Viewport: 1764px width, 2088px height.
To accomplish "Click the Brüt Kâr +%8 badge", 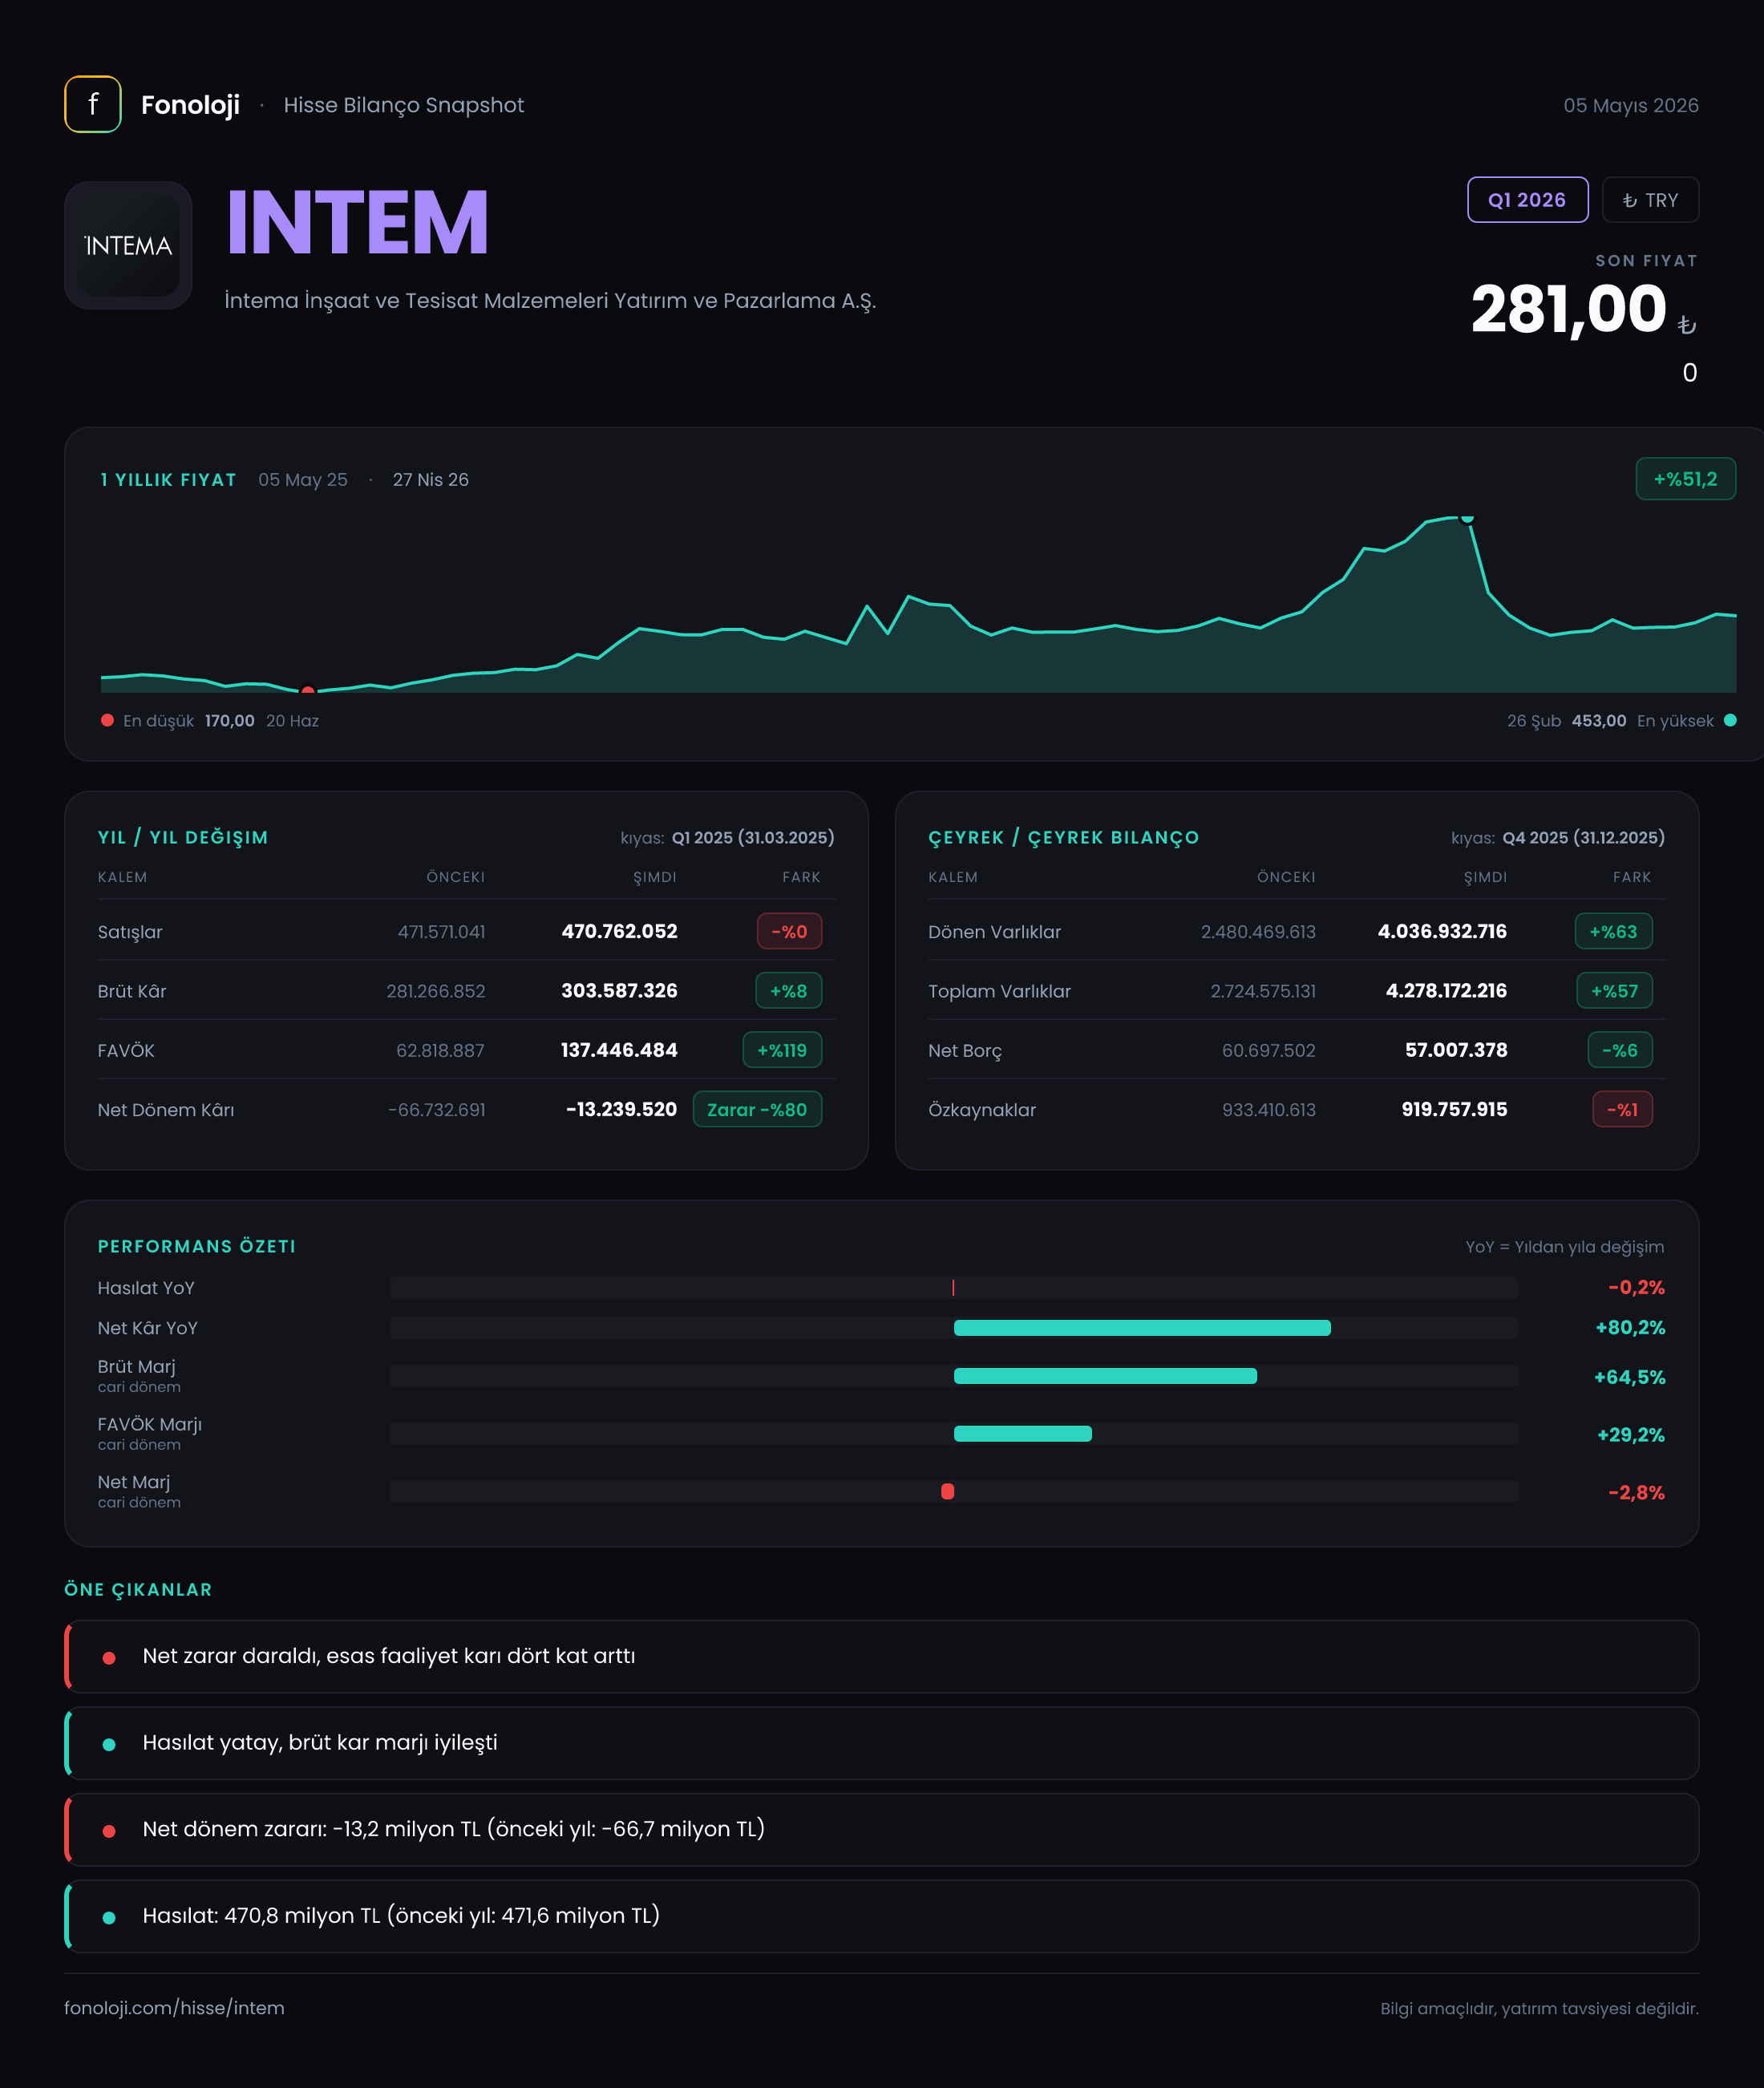I will (788, 991).
